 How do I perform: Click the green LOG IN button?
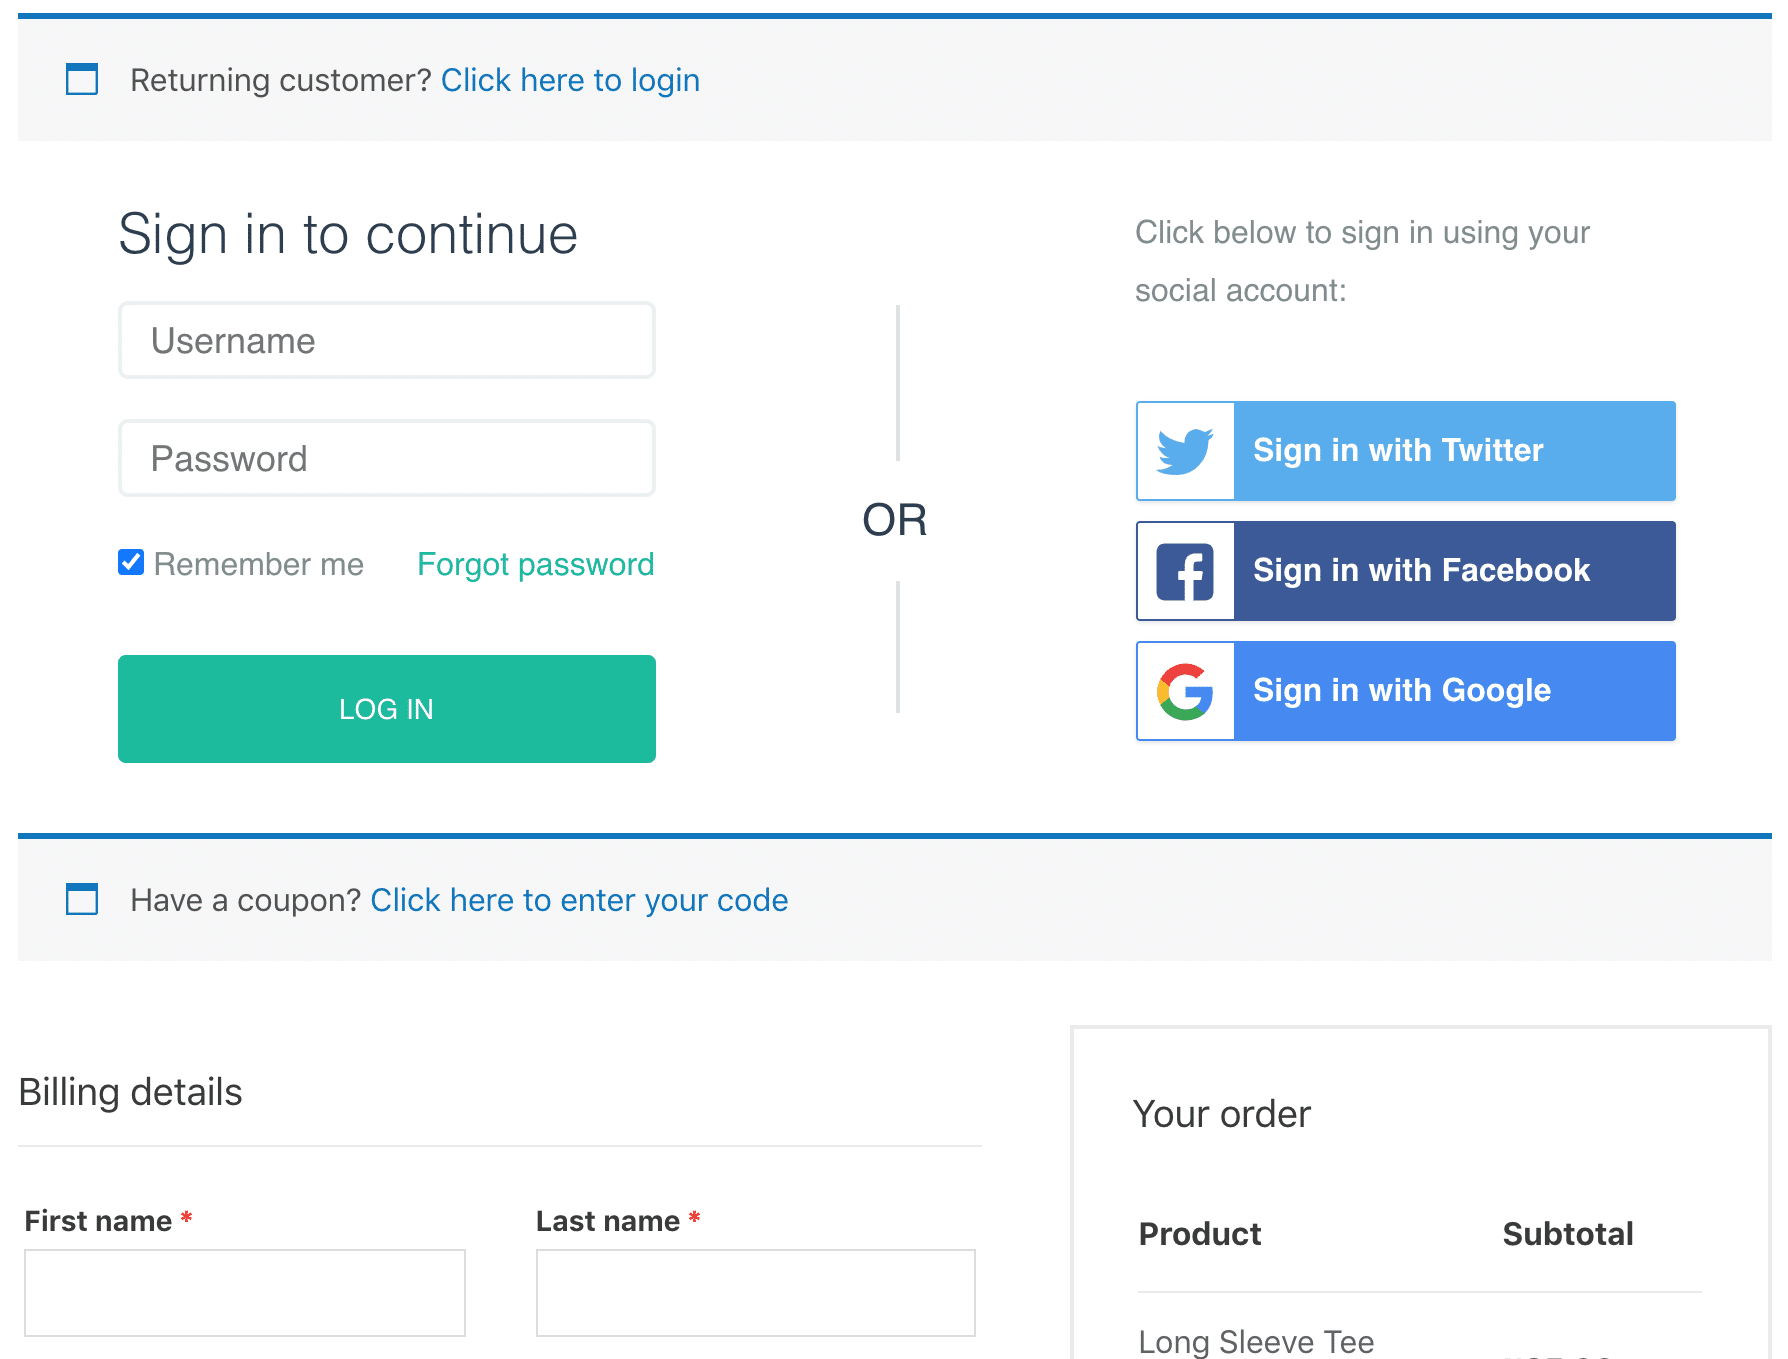(x=387, y=709)
